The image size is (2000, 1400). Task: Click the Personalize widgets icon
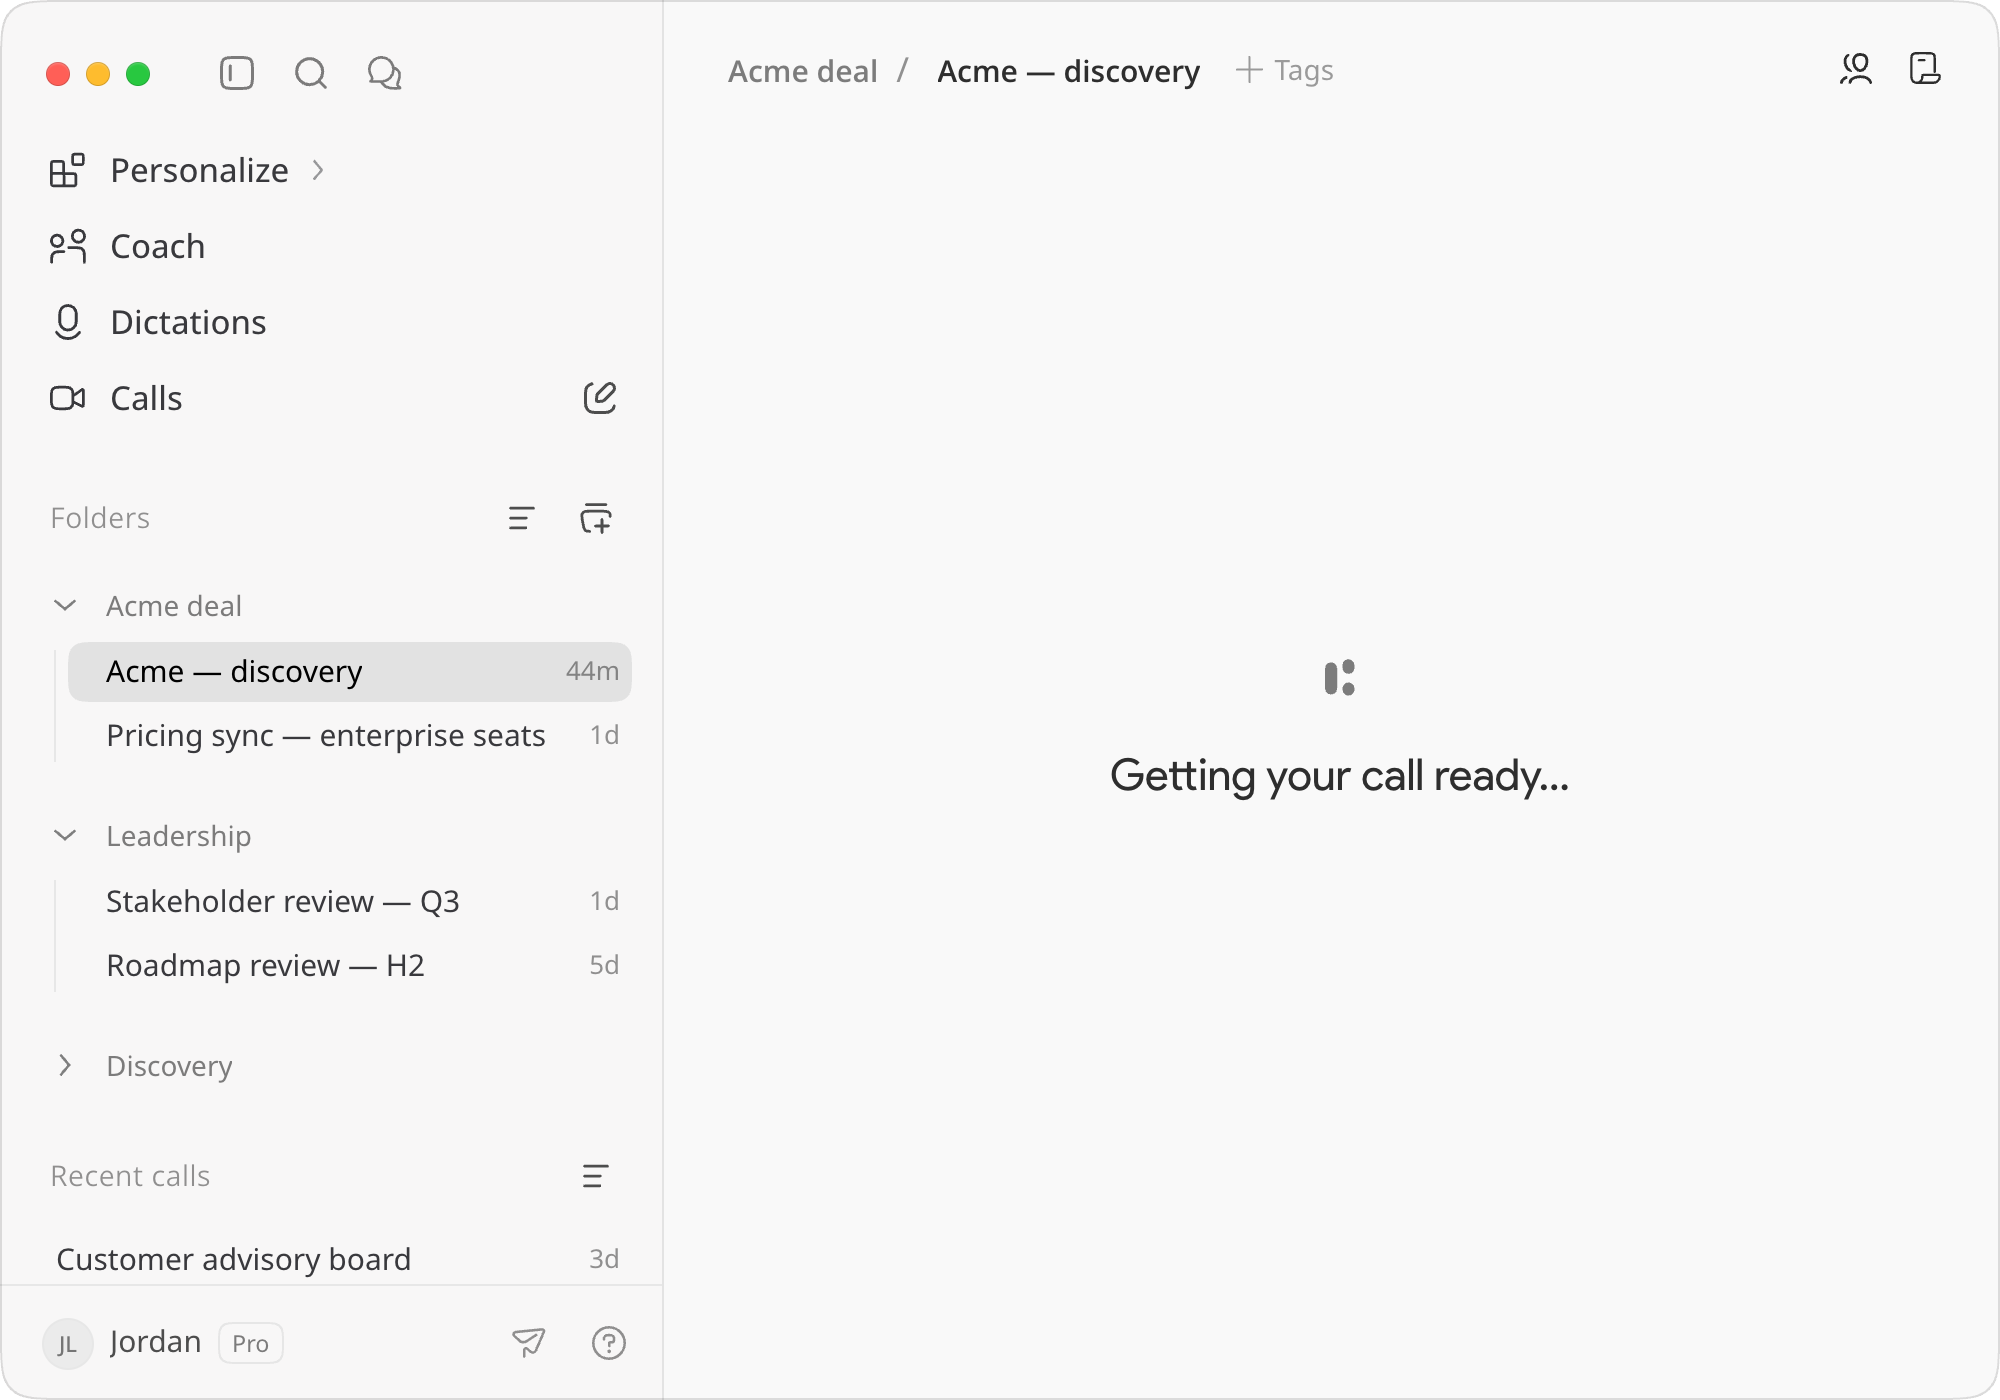pos(67,171)
